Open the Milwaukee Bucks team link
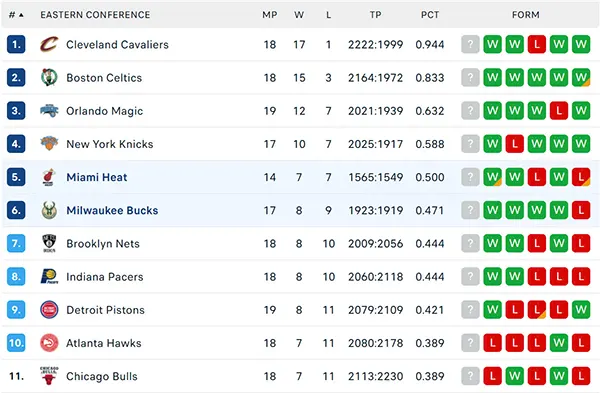This screenshot has height=393, width=600. tap(112, 210)
